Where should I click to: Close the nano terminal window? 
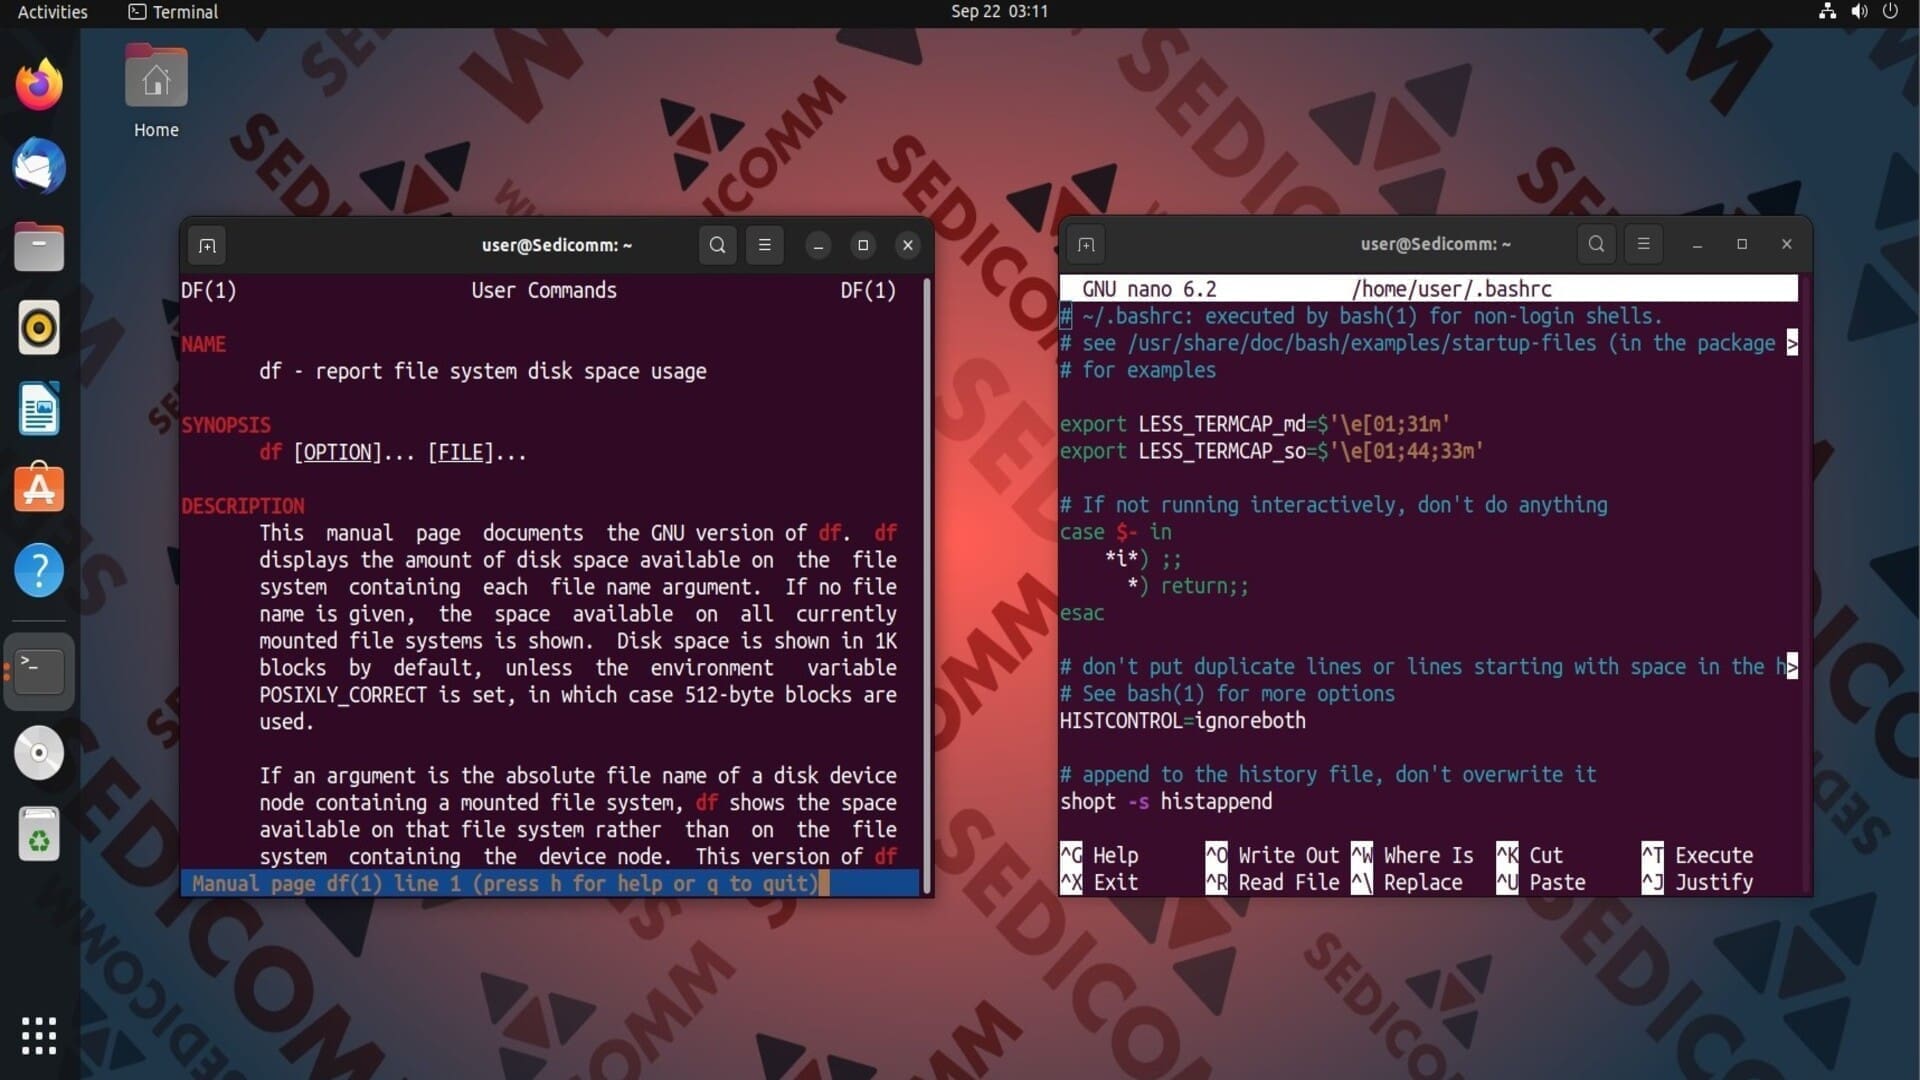(x=1787, y=244)
